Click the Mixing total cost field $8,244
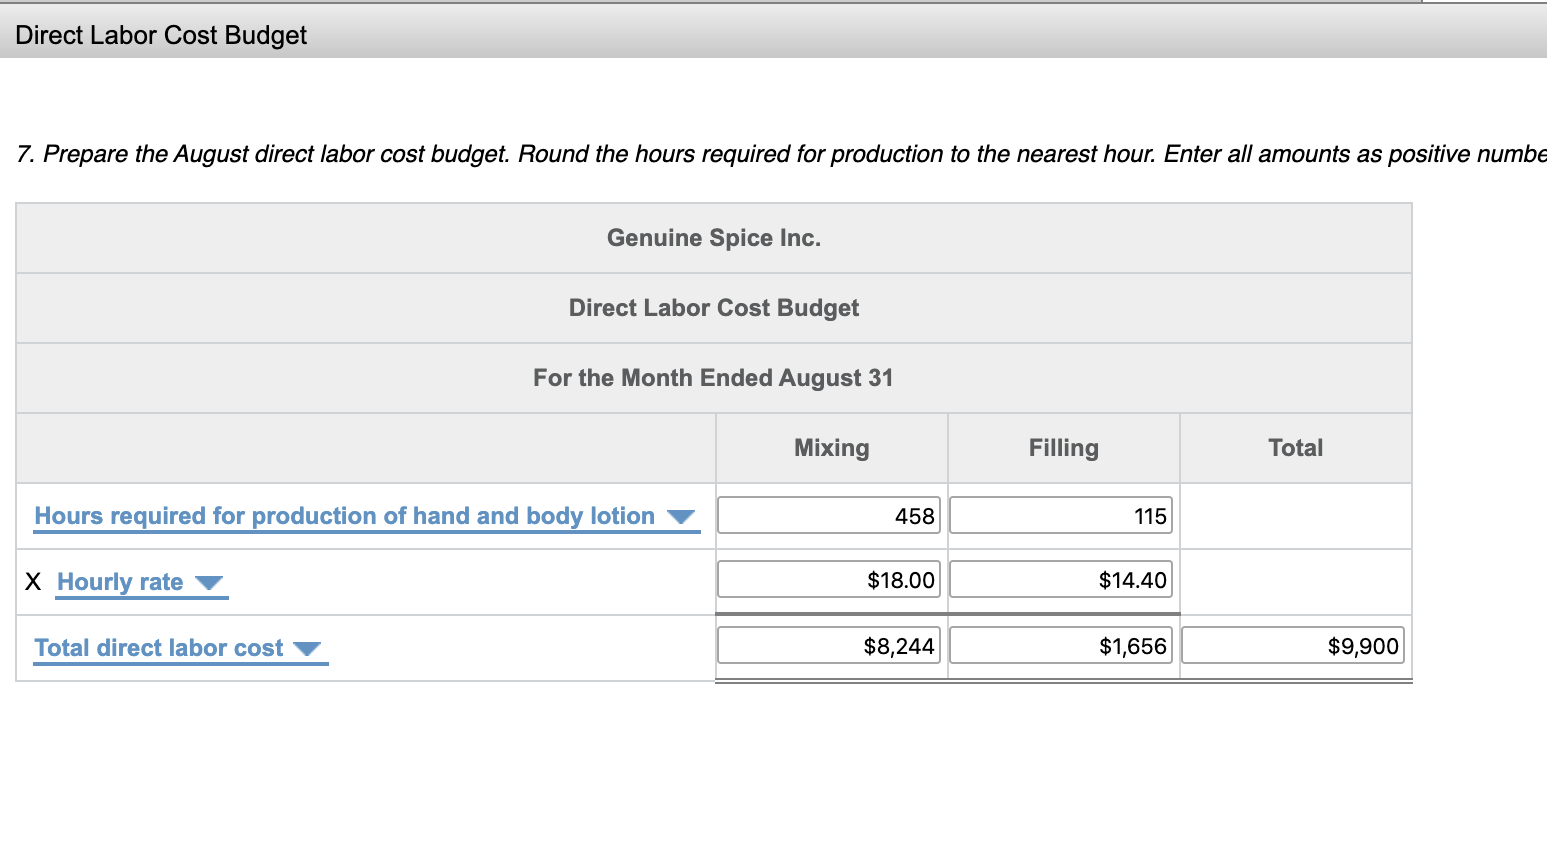Screen dimensions: 1547x851 tap(829, 646)
